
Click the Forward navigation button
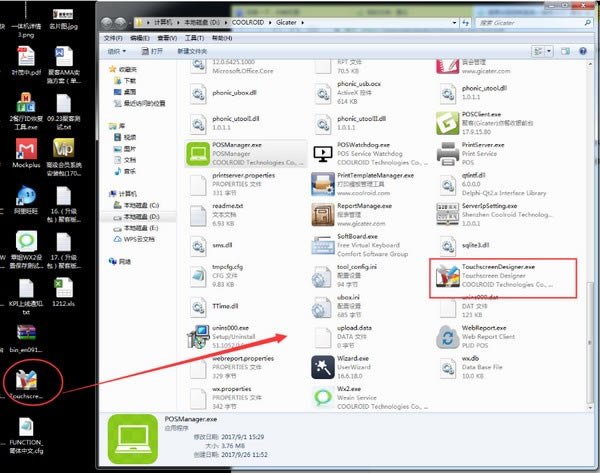click(x=121, y=23)
